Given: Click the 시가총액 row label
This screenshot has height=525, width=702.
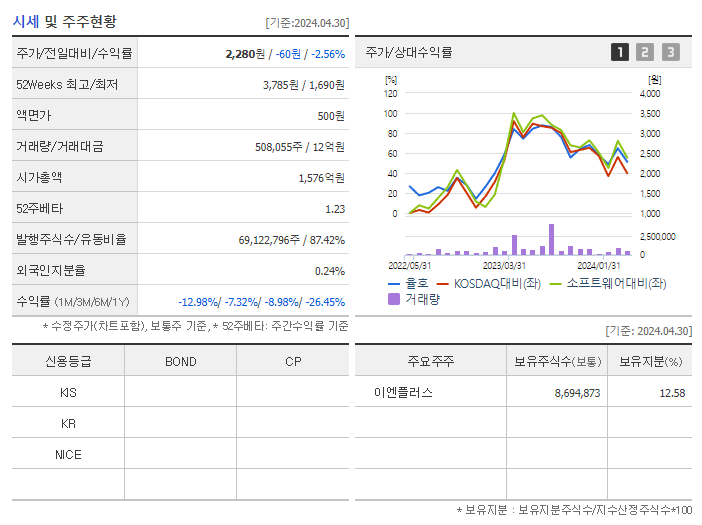Looking at the screenshot, I should point(39,177).
